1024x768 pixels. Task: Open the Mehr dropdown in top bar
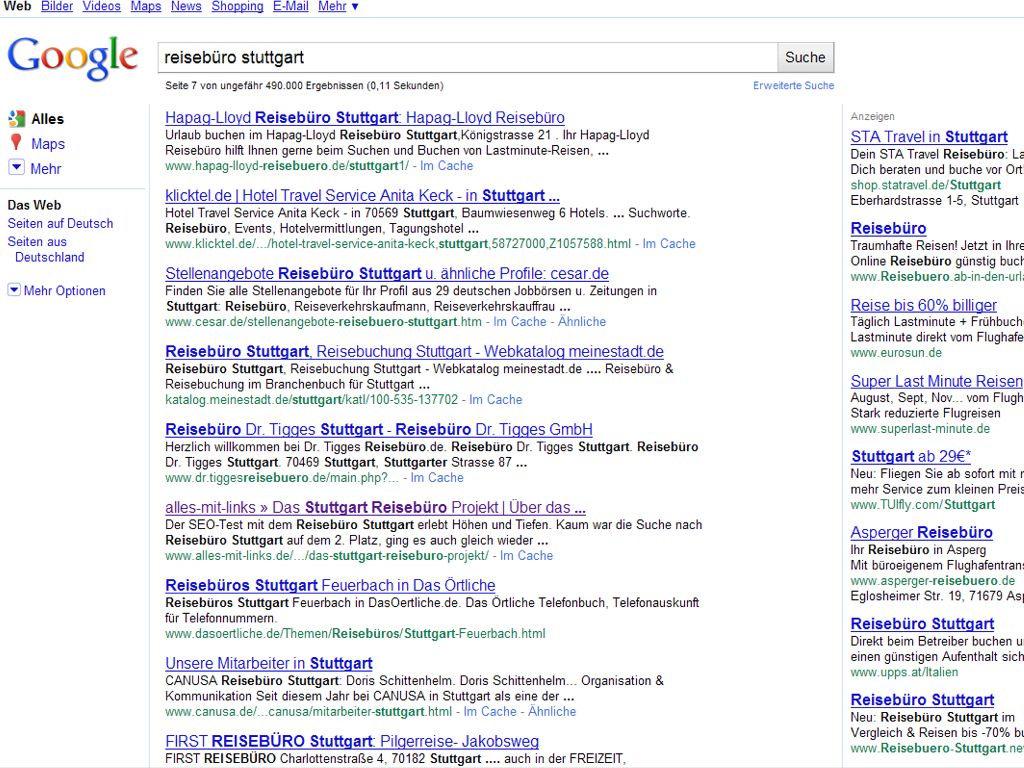coord(338,7)
